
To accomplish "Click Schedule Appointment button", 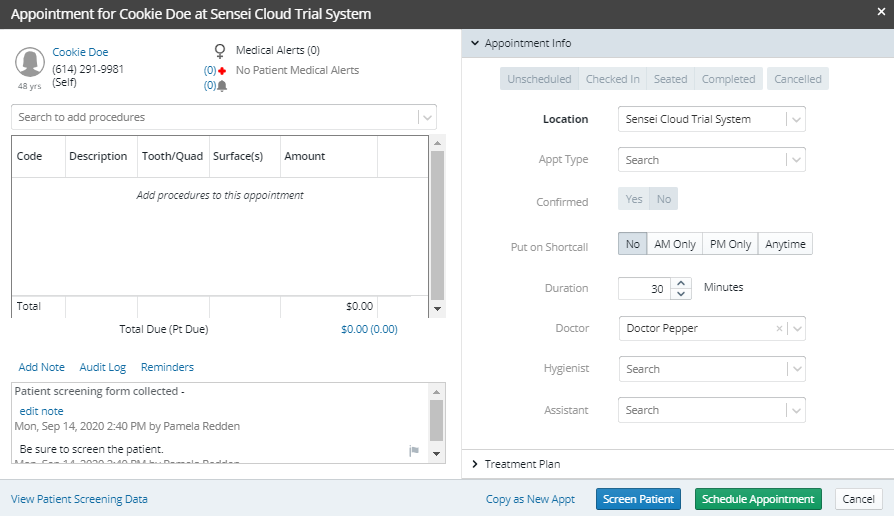I will (758, 499).
